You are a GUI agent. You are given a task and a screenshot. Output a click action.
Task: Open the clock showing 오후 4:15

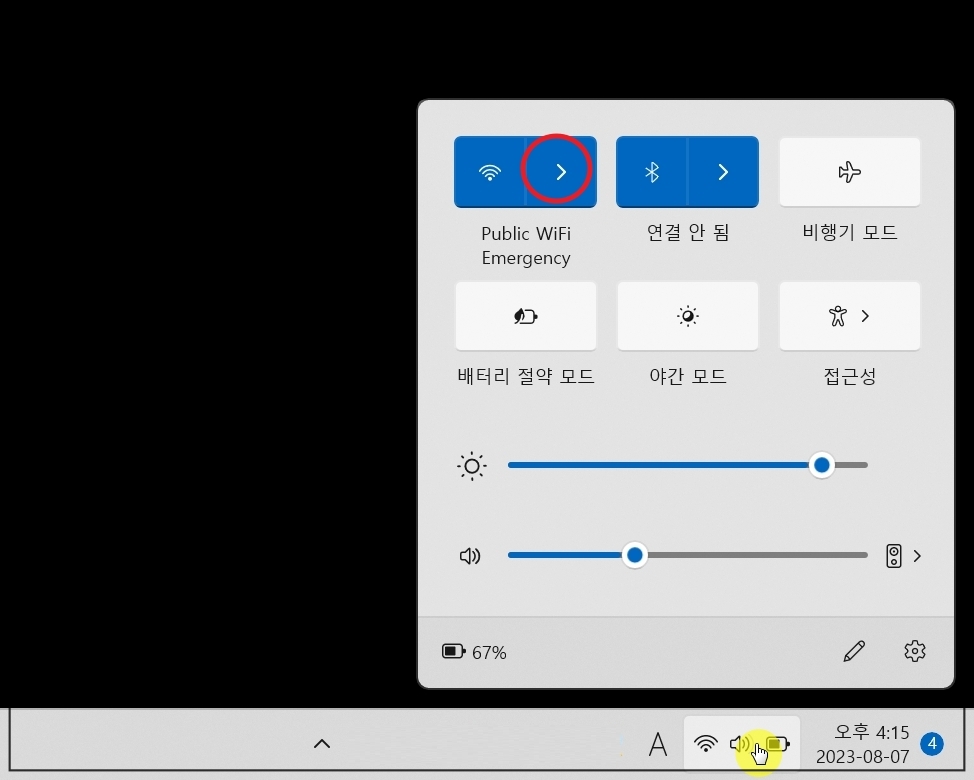(x=872, y=733)
